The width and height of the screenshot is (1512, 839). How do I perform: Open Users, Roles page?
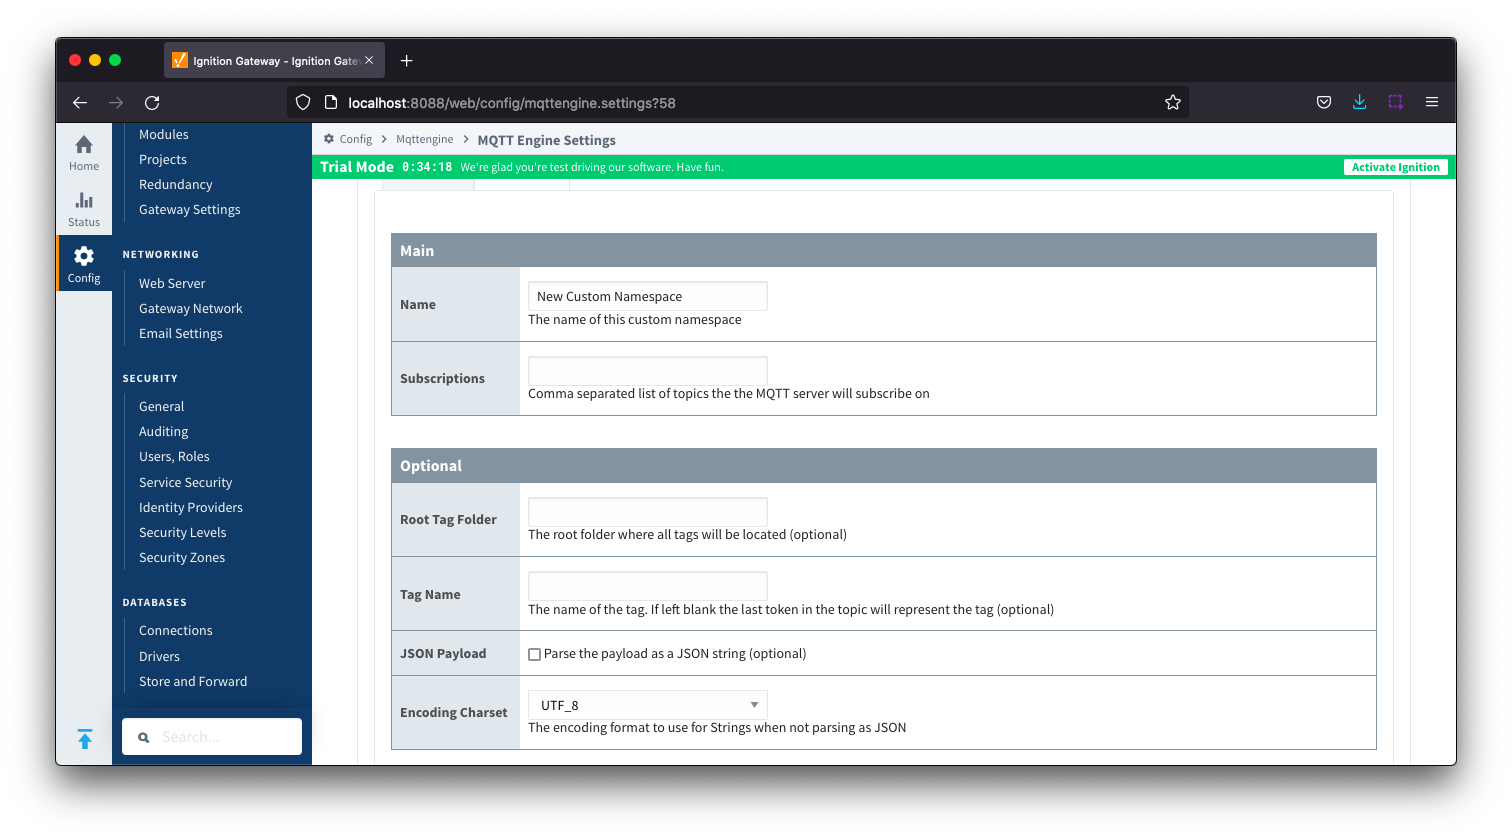174,456
